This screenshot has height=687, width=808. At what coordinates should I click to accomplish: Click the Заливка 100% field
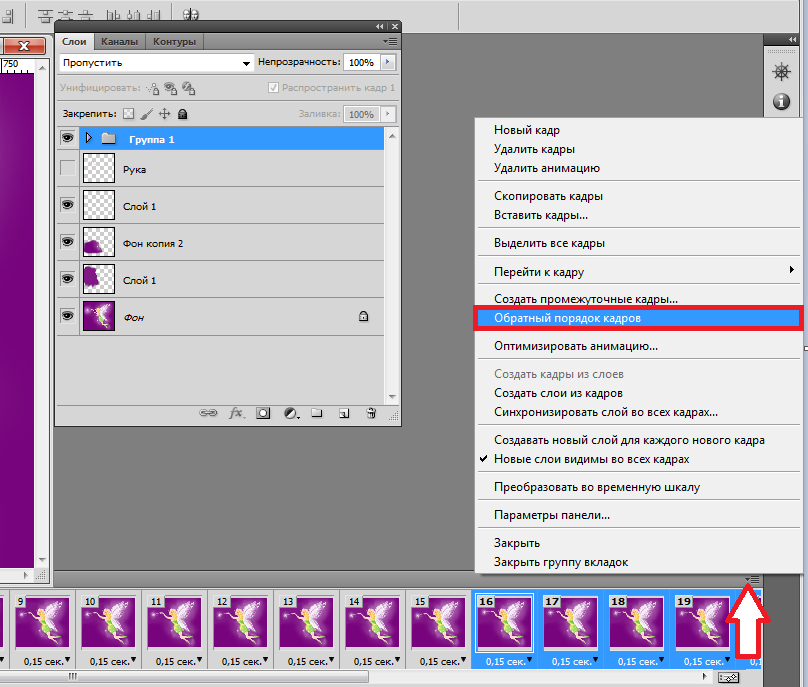362,114
